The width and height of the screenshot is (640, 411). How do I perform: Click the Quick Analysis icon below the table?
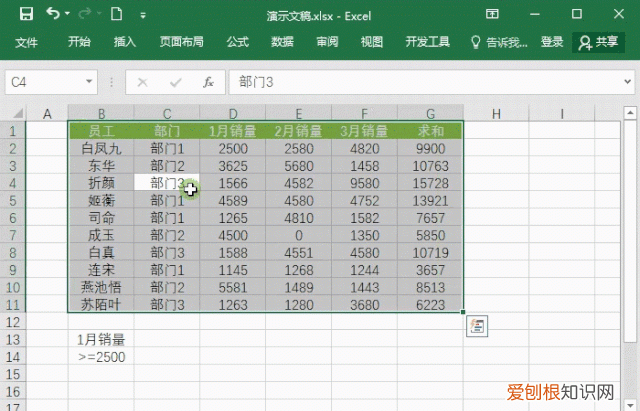477,326
